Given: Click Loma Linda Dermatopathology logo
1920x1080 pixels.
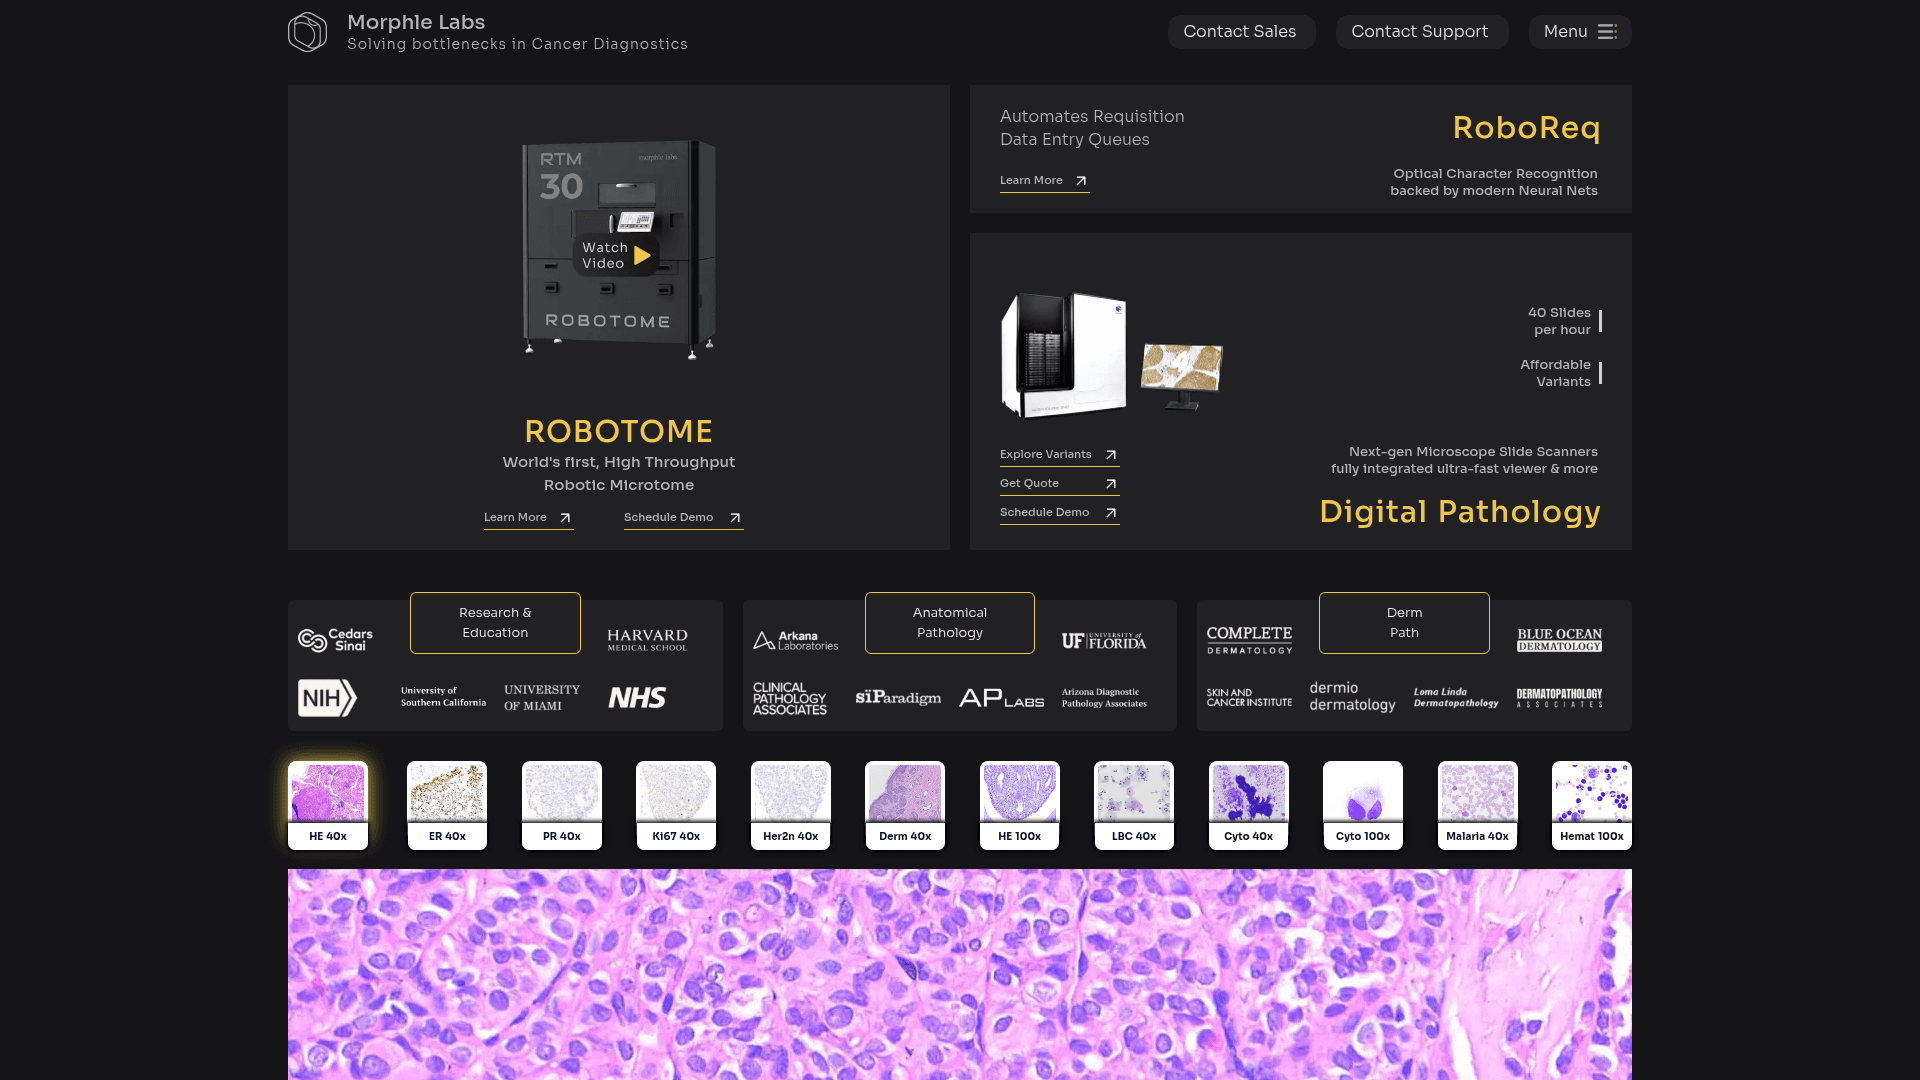Looking at the screenshot, I should pos(1456,698).
